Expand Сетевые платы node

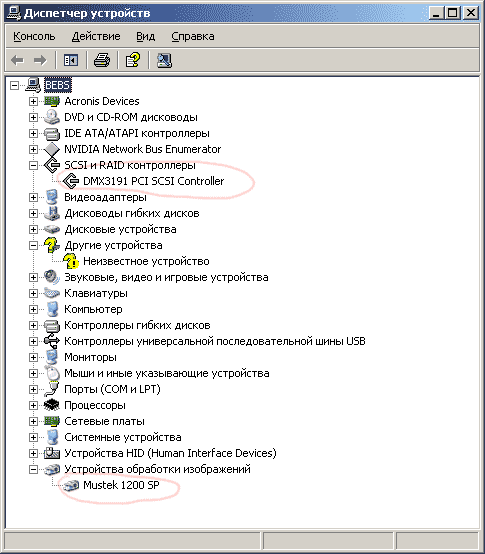point(33,422)
